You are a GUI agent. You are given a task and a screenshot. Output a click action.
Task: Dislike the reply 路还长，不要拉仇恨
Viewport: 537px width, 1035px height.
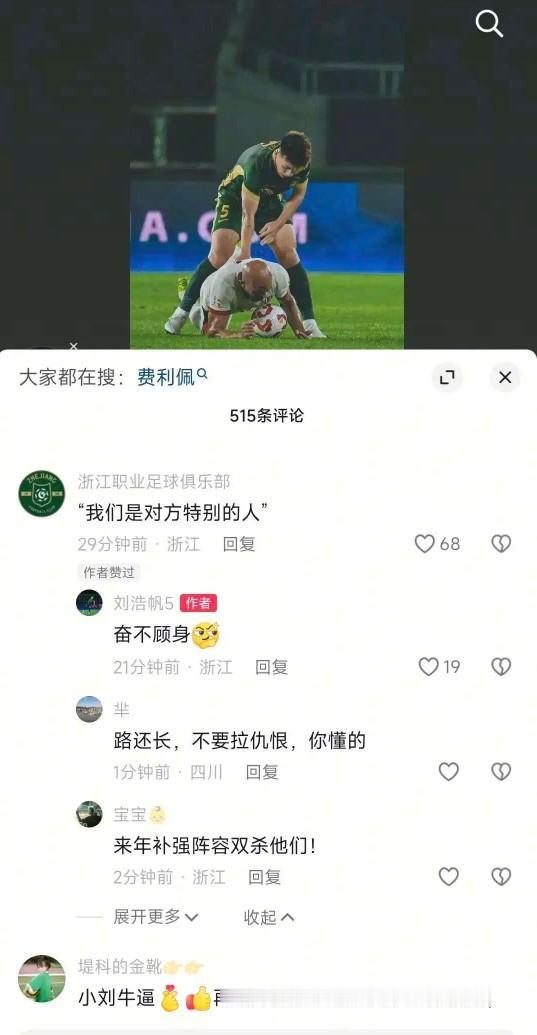click(501, 772)
